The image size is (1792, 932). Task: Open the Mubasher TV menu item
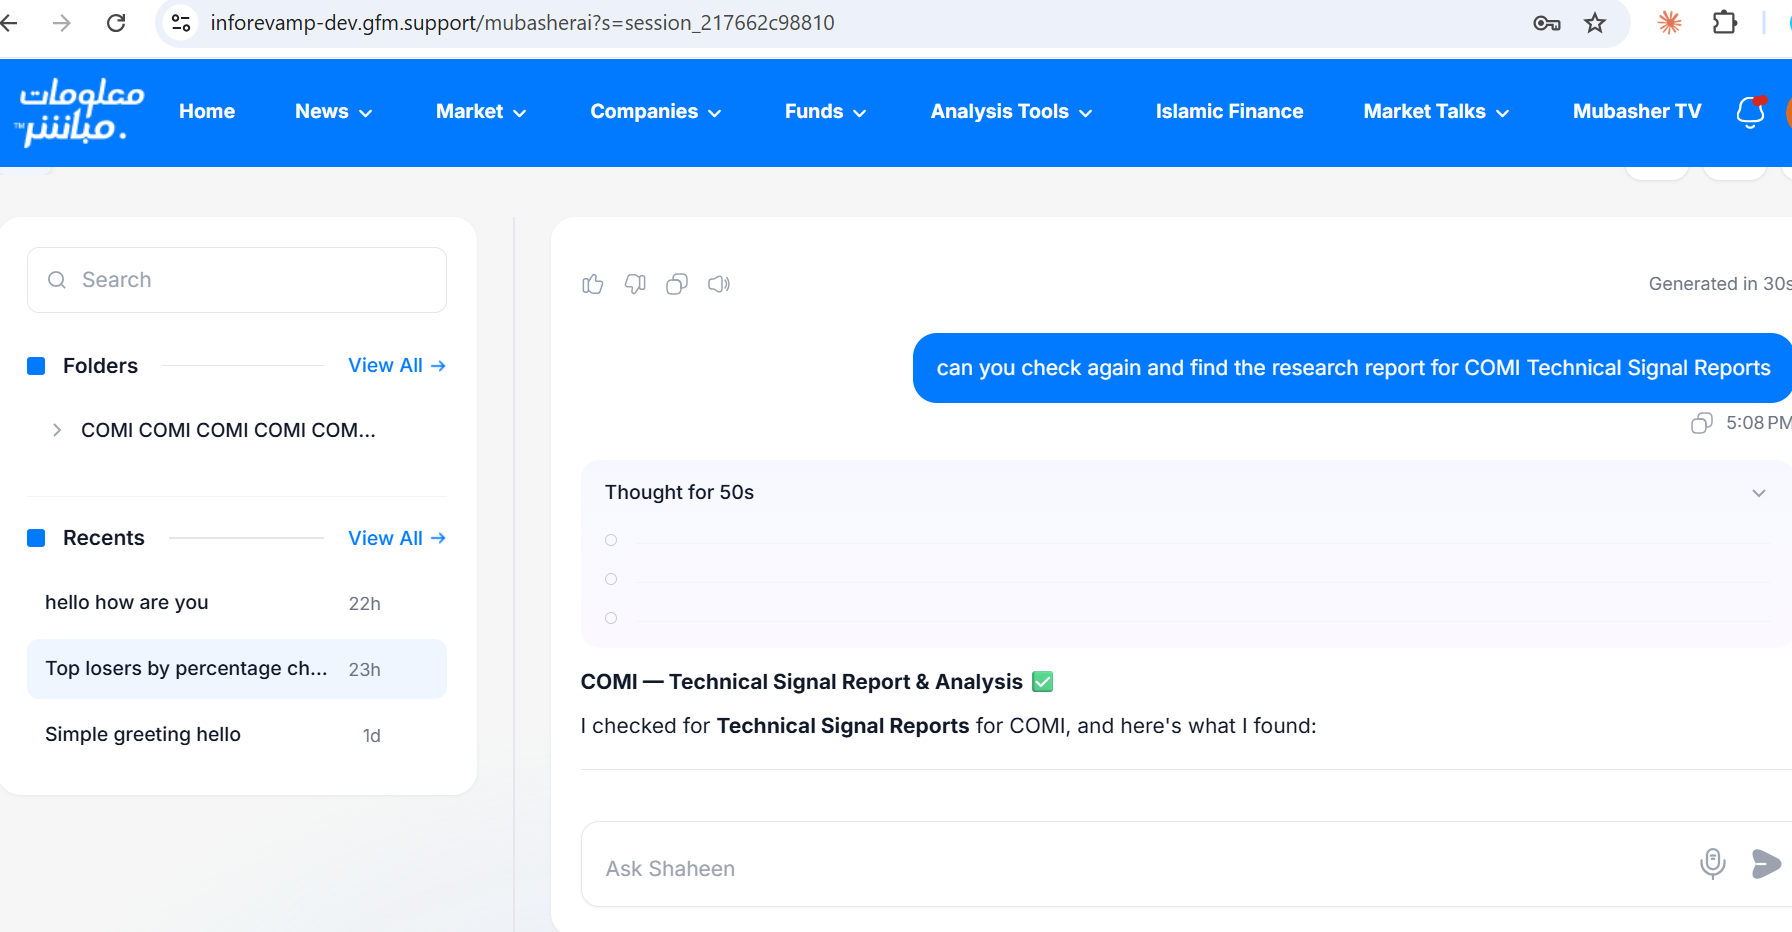pos(1637,112)
